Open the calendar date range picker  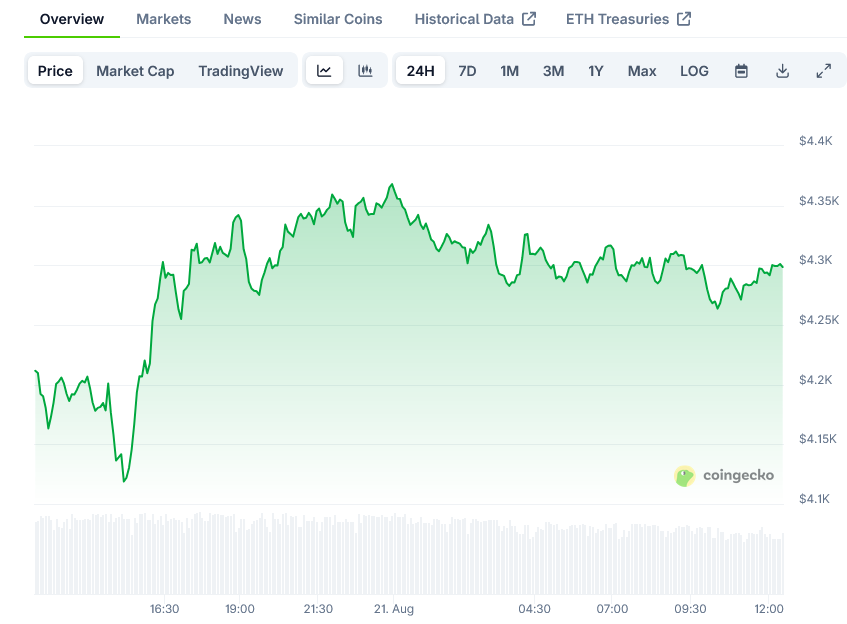tap(741, 71)
